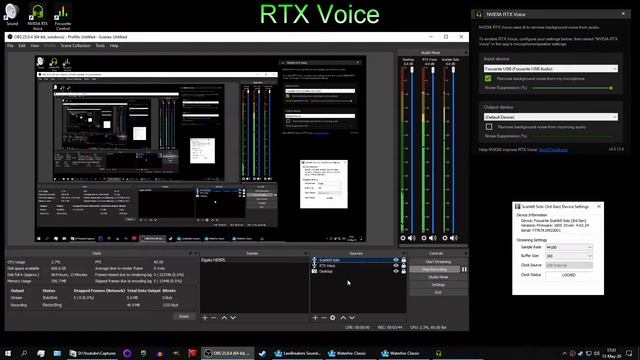Reset stats with Reset button
Screen dimensions: 640x360
coord(184,316)
